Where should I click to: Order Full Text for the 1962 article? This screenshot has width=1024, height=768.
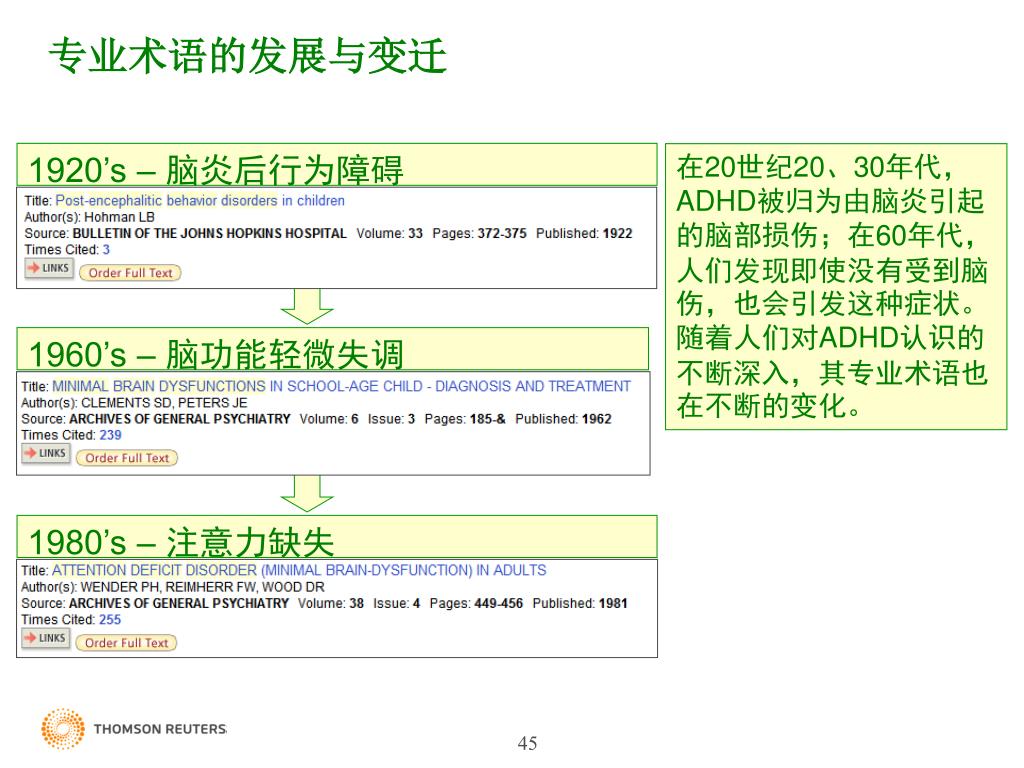click(127, 458)
